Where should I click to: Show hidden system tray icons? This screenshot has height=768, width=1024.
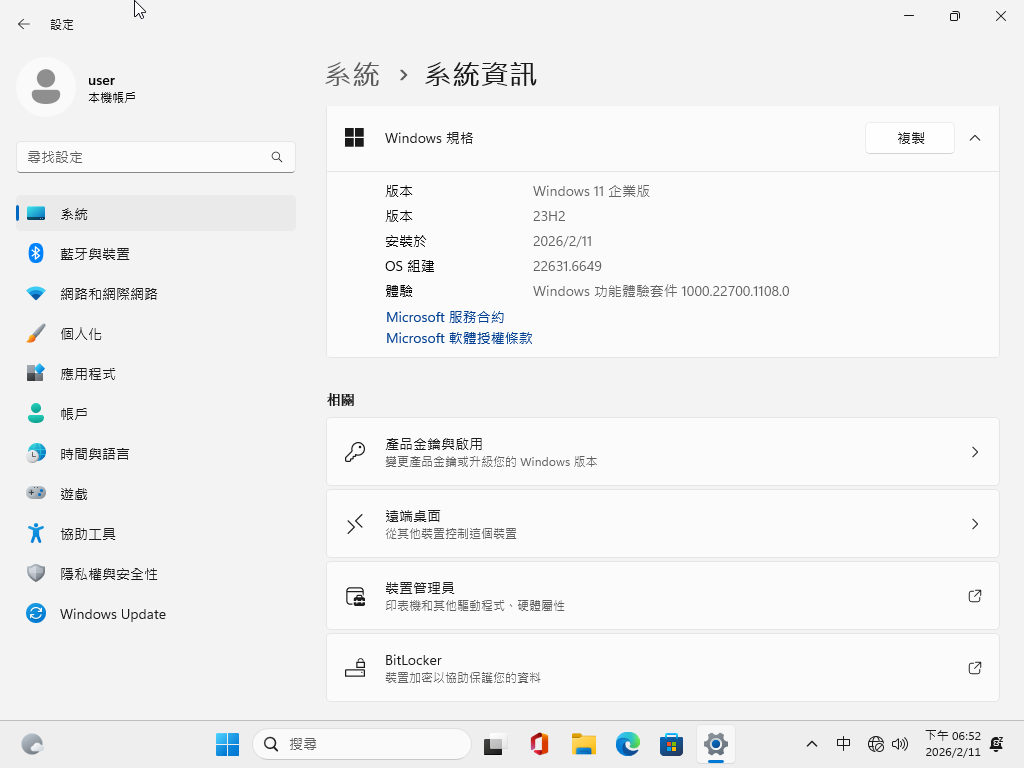[x=812, y=744]
